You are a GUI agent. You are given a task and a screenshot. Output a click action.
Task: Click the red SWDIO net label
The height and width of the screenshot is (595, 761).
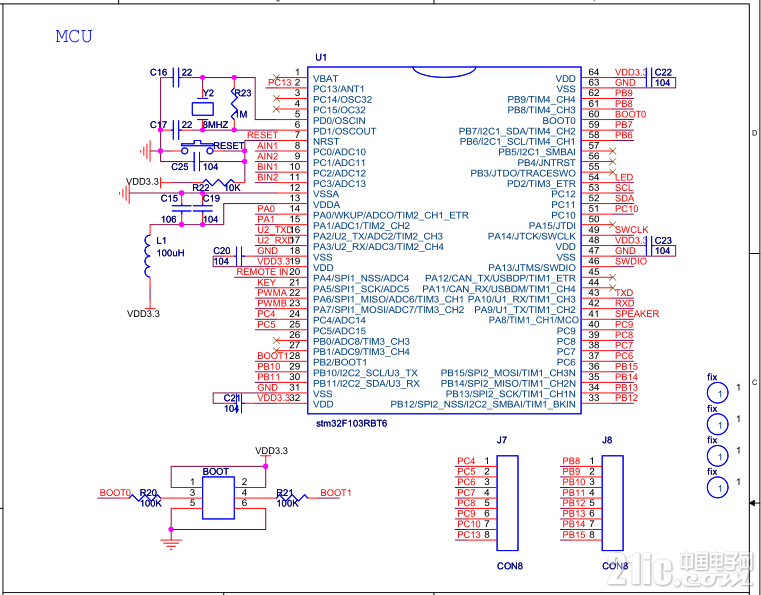[631, 261]
